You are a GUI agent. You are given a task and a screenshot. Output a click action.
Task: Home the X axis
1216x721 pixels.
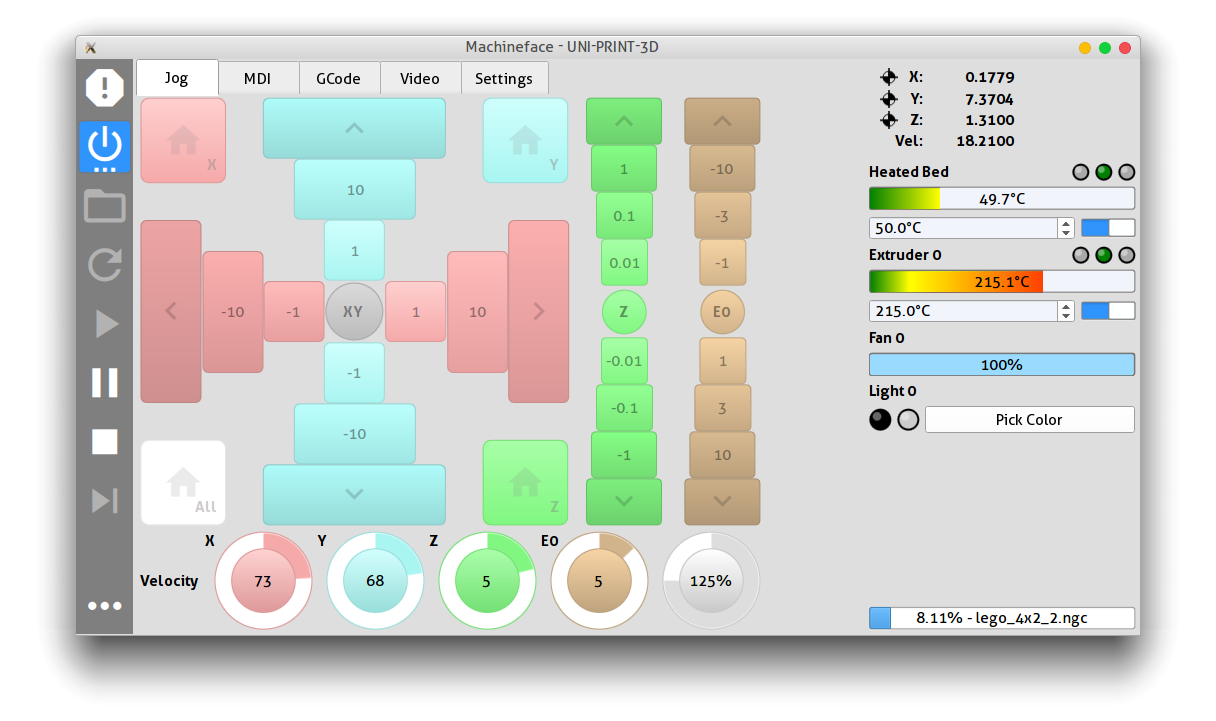[x=183, y=141]
